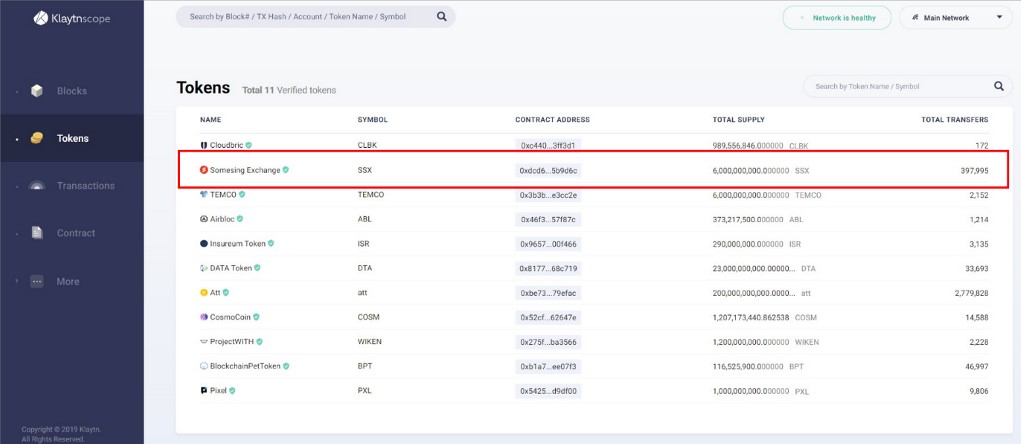Click the Att token logo
Screen dimensions: 1021x444
[204, 293]
